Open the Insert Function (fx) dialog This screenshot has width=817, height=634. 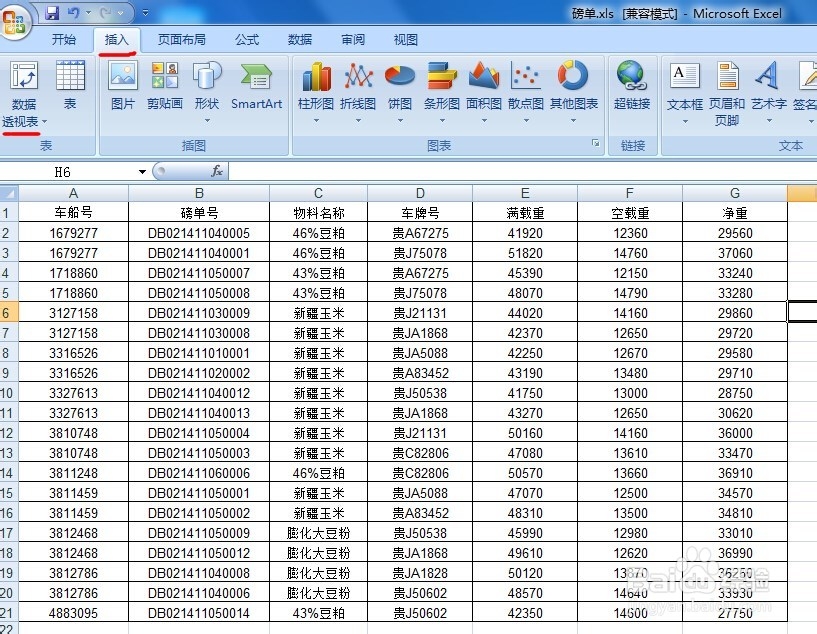point(217,171)
